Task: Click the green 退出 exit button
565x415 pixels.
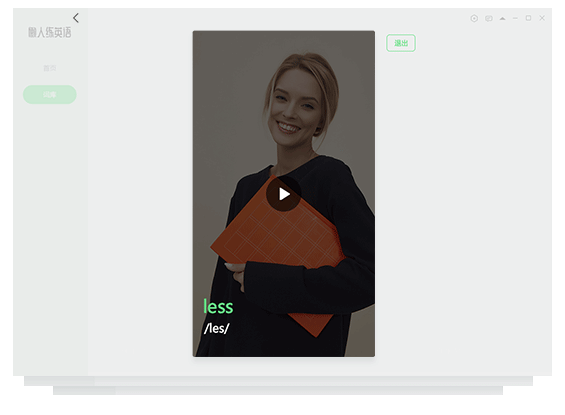Action: tap(401, 43)
